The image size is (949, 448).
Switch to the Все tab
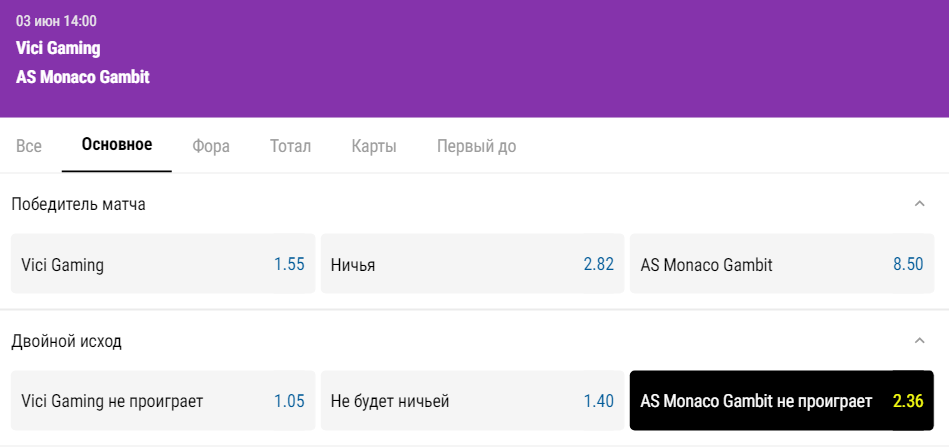[x=28, y=146]
